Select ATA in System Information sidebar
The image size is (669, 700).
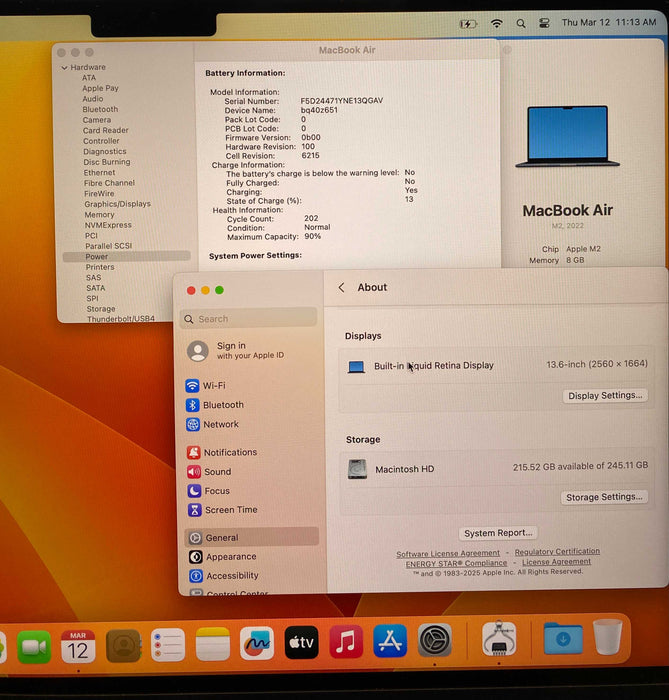89,78
